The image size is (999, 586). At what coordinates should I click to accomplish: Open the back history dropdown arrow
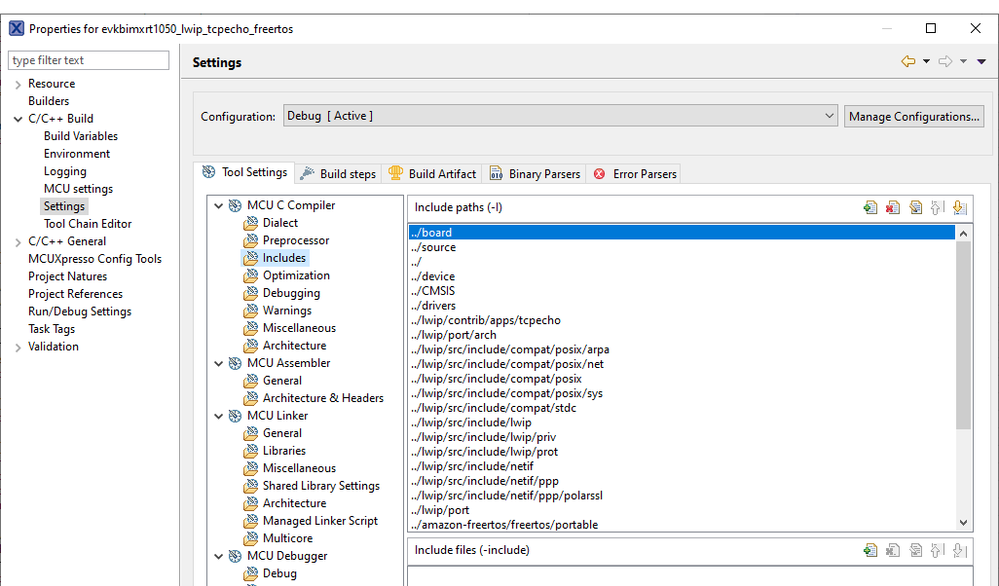tap(926, 61)
